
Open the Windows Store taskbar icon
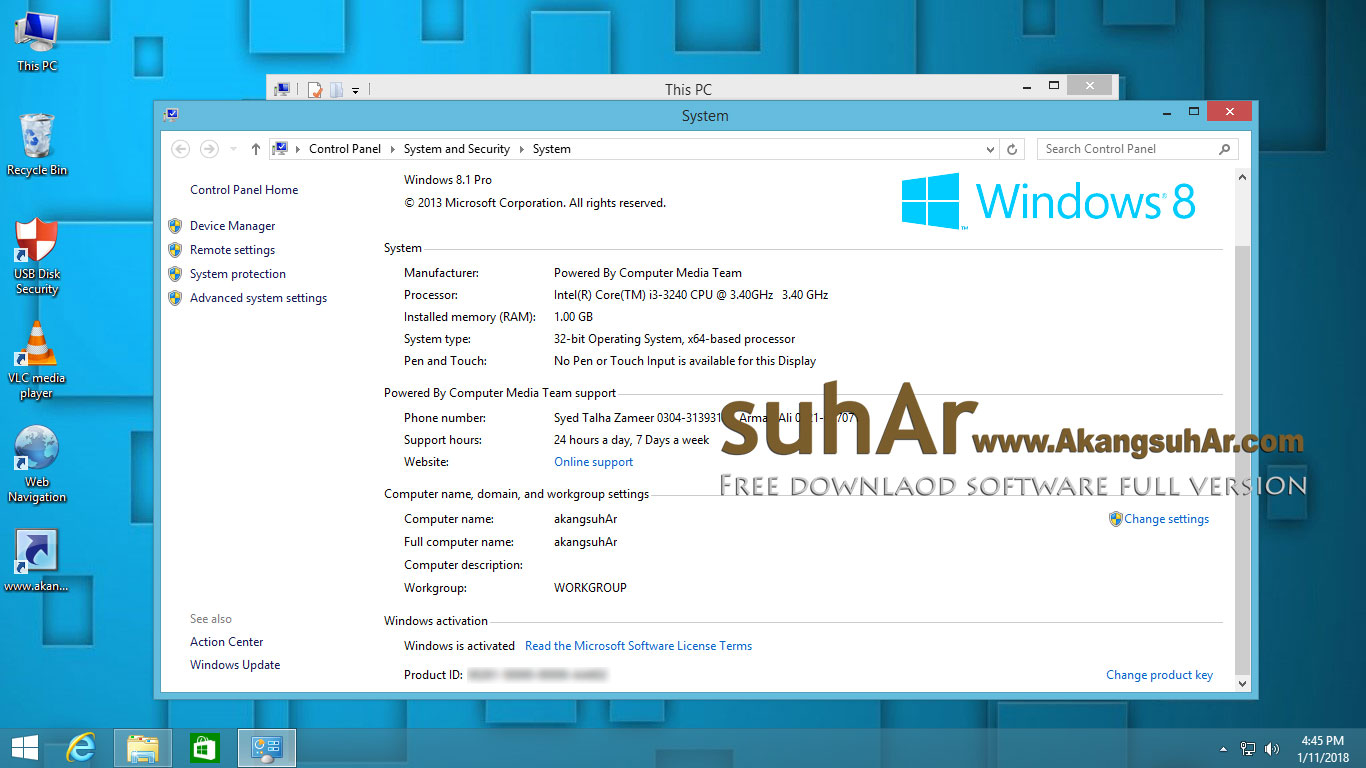[204, 748]
